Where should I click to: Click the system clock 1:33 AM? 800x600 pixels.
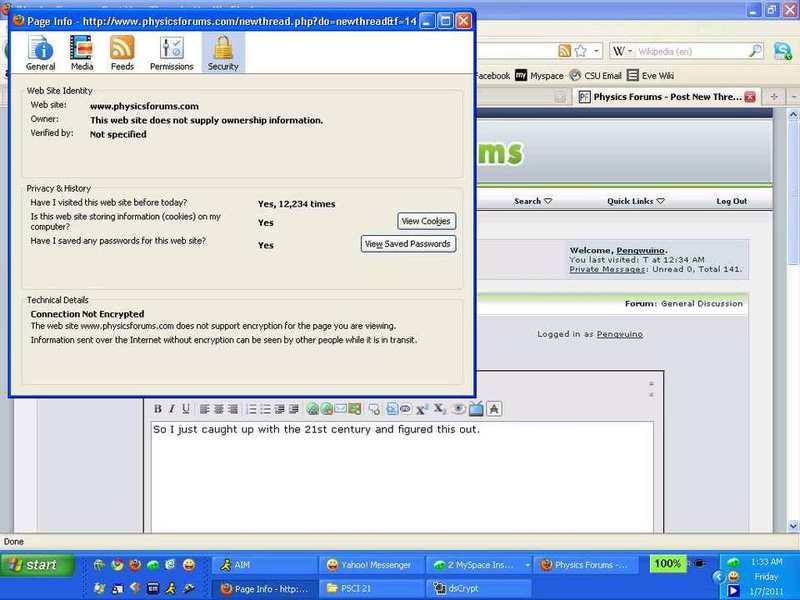(766, 562)
